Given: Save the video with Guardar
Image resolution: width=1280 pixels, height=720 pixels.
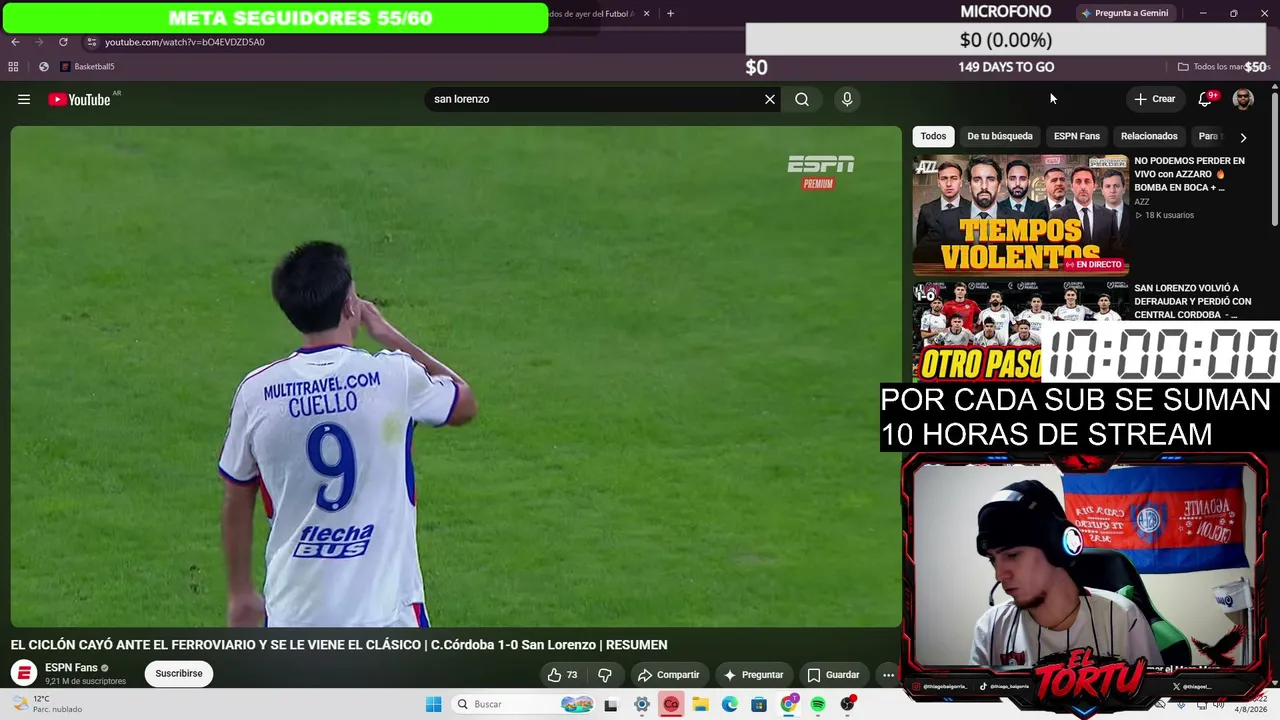Looking at the screenshot, I should (x=833, y=675).
